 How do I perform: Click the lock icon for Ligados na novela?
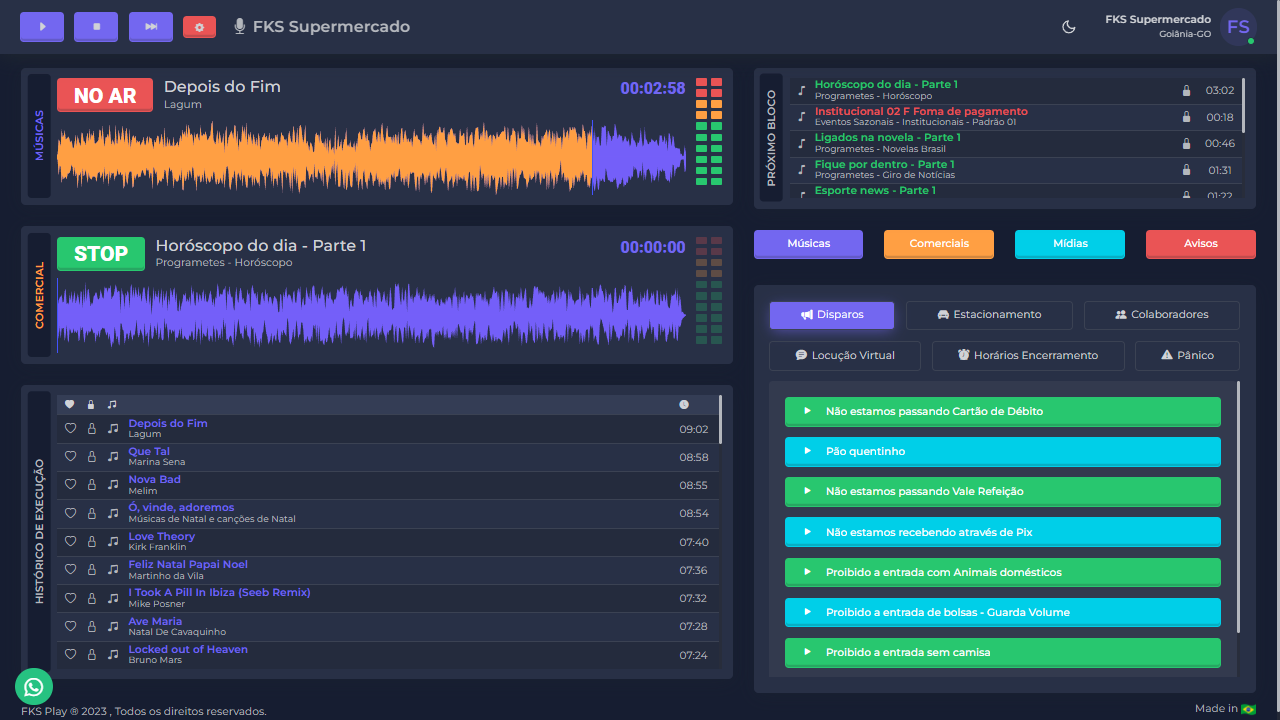[x=1186, y=143]
